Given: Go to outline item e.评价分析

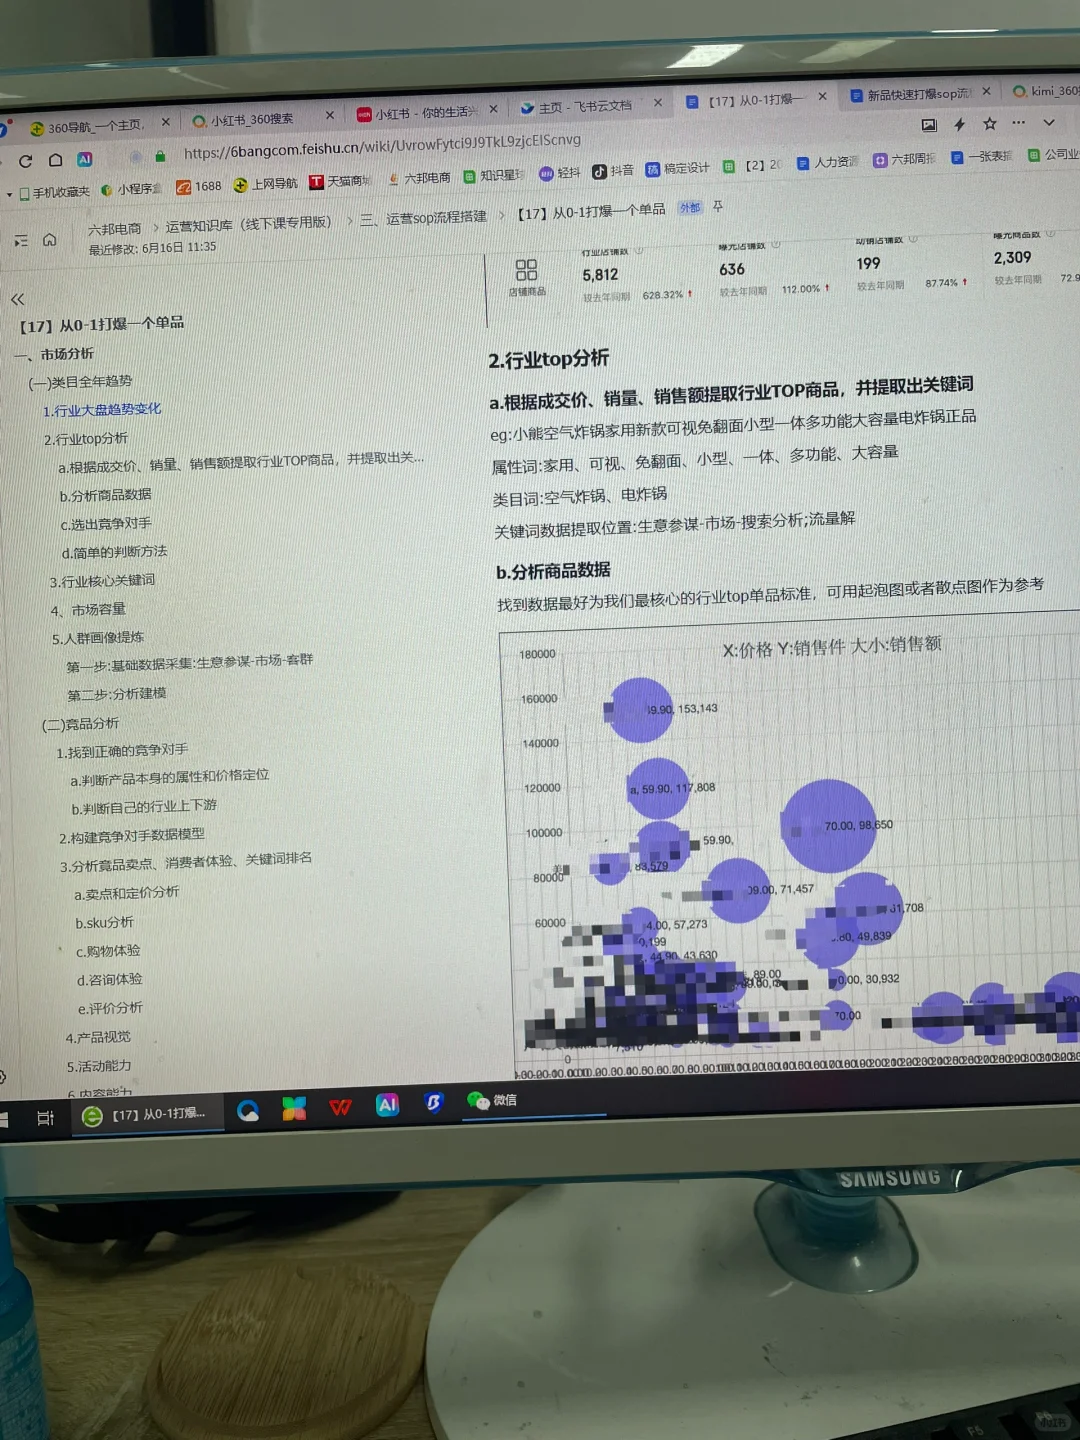Looking at the screenshot, I should (x=110, y=1008).
